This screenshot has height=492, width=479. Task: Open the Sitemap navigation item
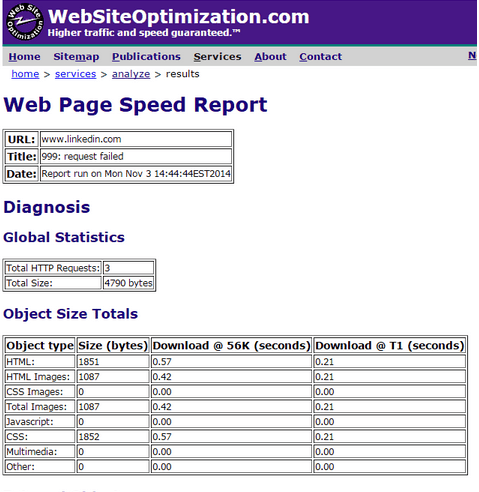pos(76,57)
